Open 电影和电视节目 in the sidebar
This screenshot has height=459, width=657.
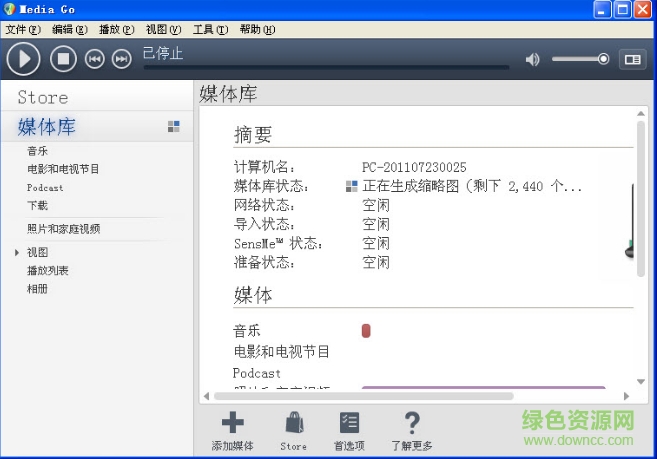click(x=63, y=169)
